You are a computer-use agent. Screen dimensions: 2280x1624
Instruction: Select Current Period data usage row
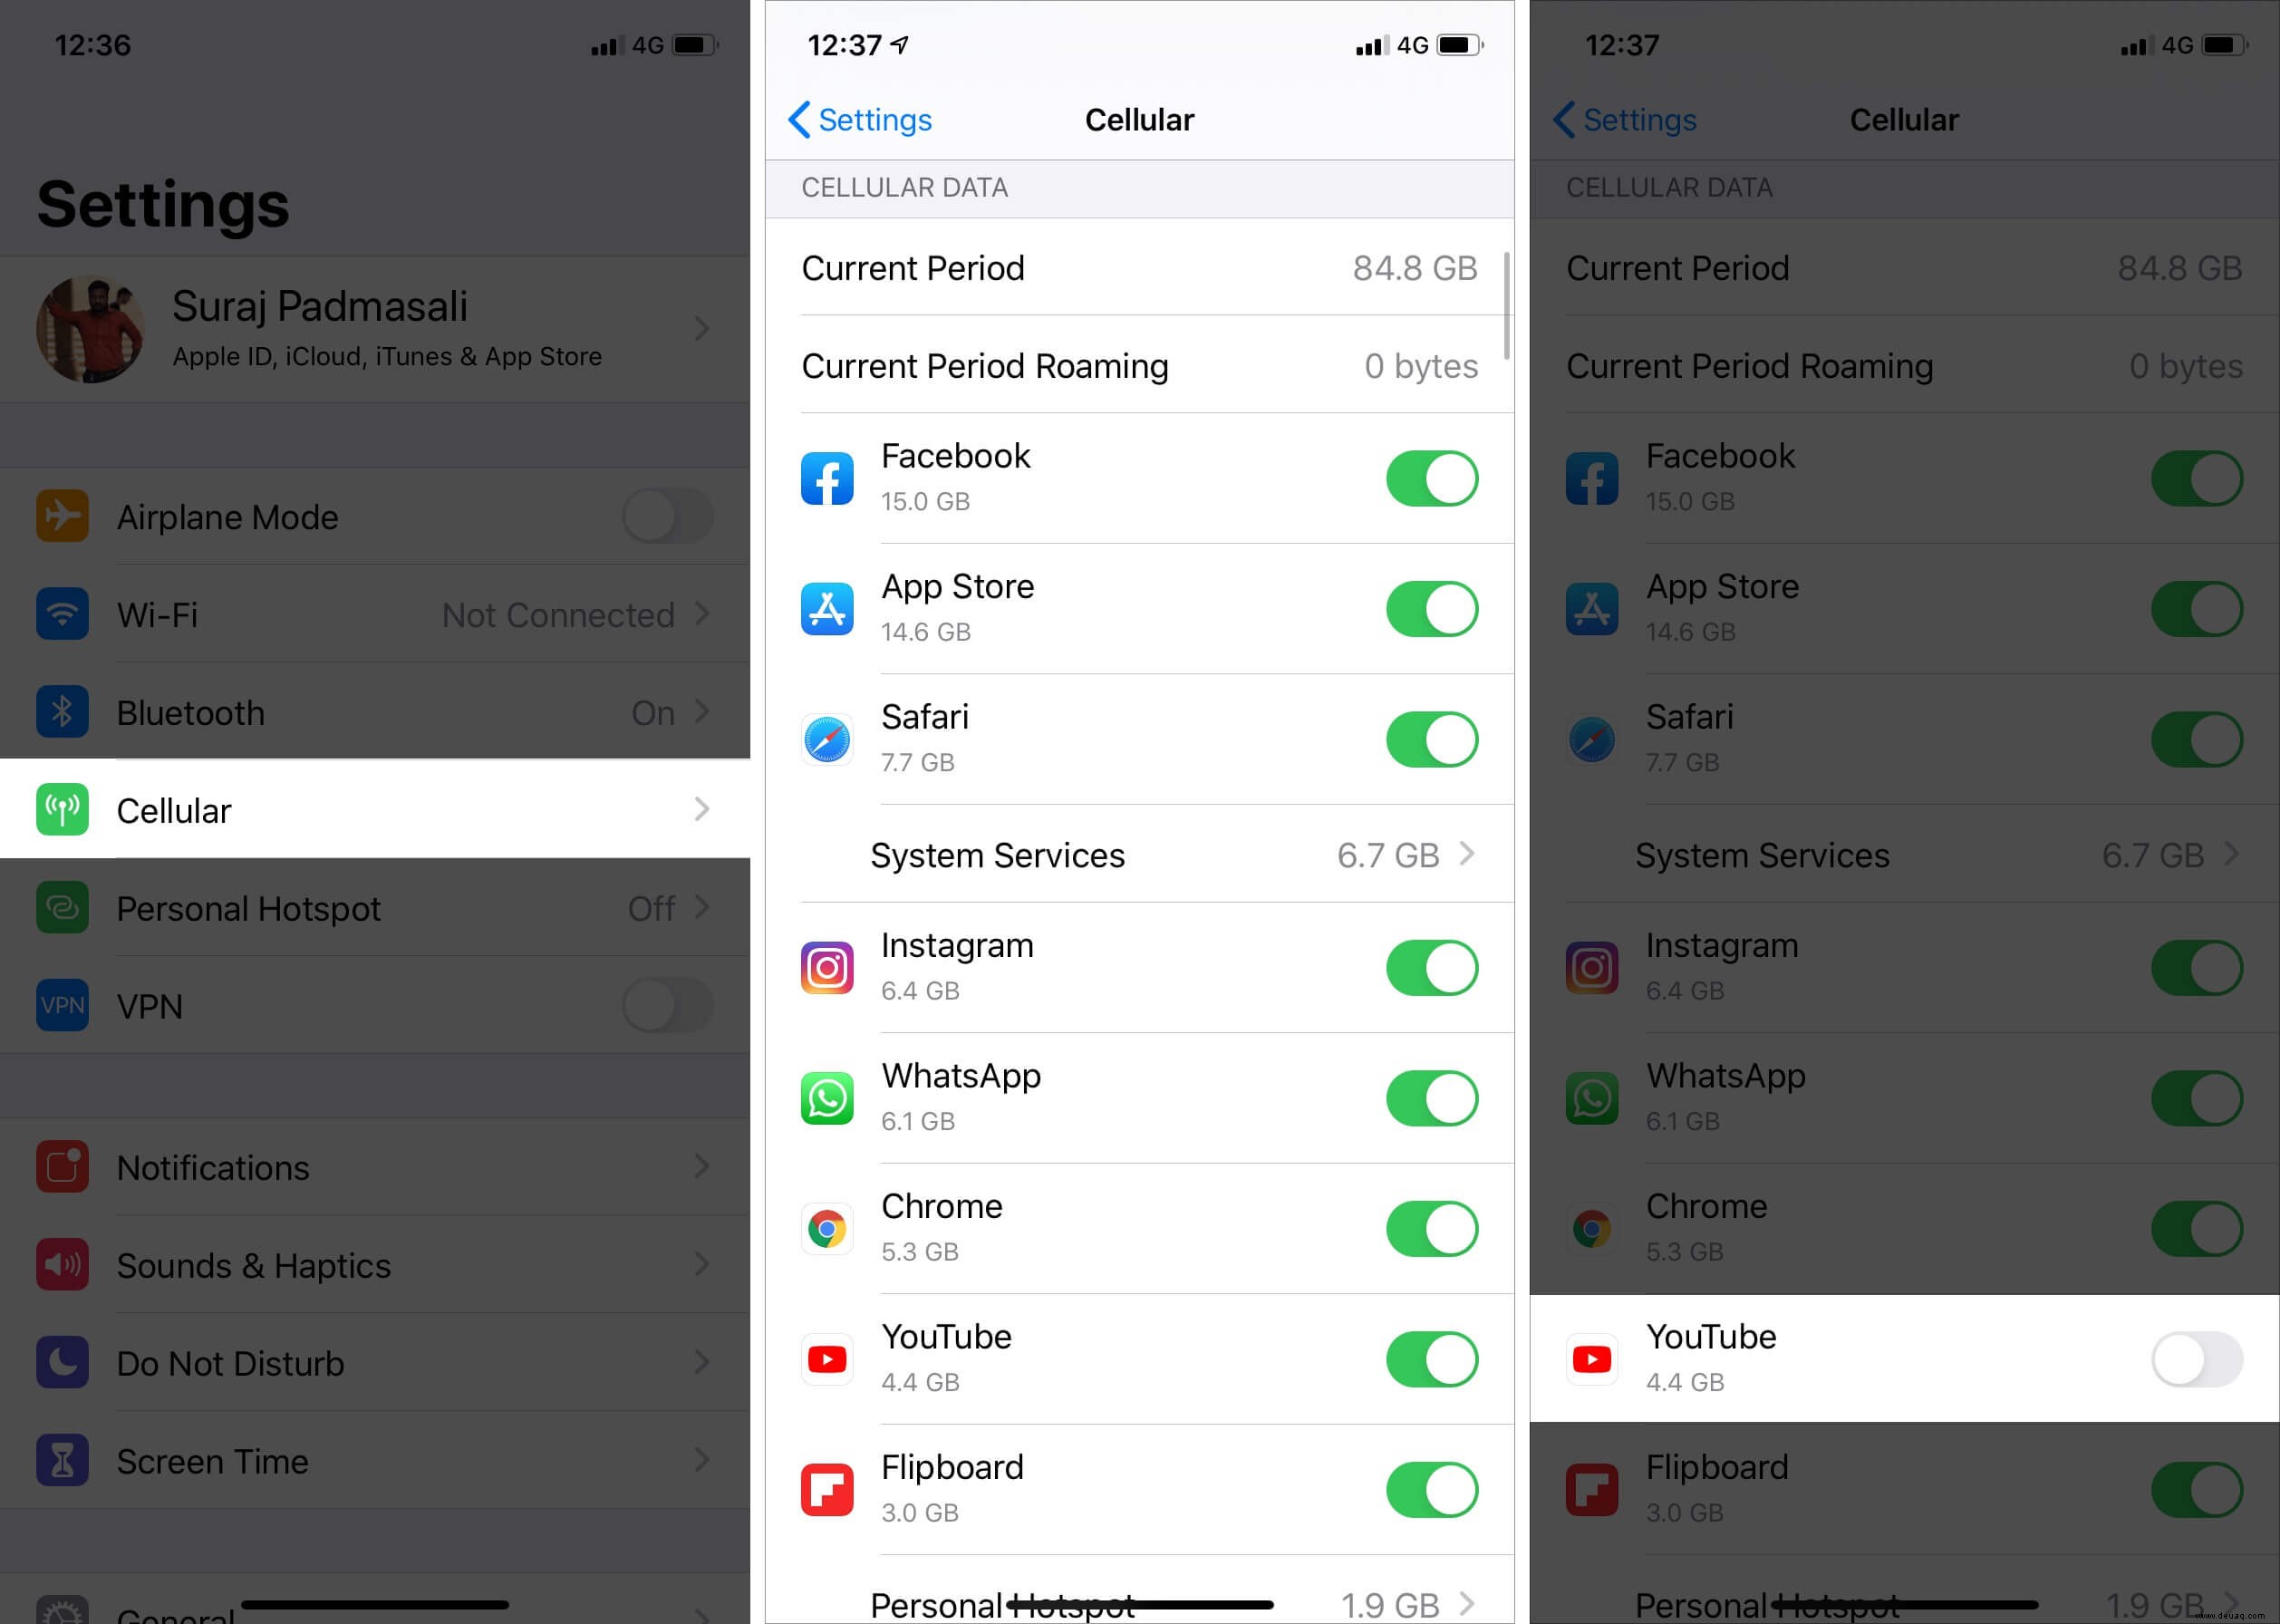coord(1138,269)
